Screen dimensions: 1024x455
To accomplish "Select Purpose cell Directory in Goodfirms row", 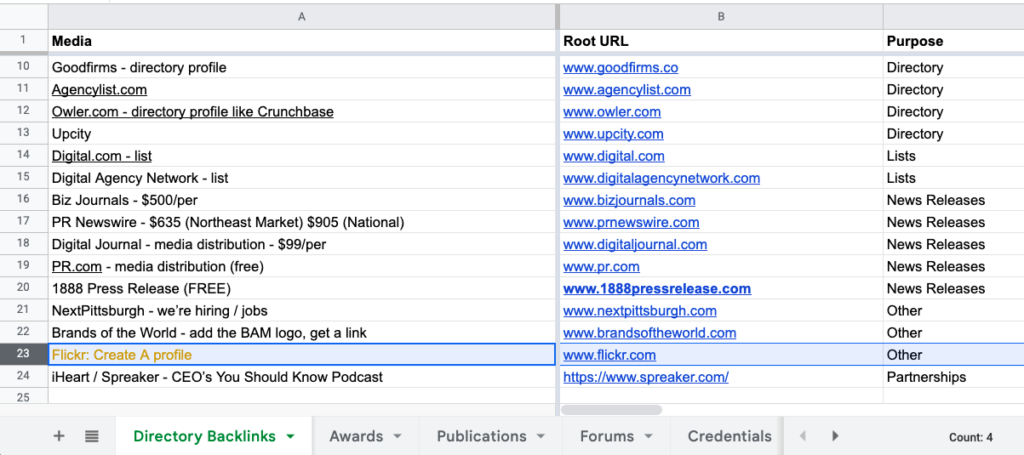I will coord(953,68).
